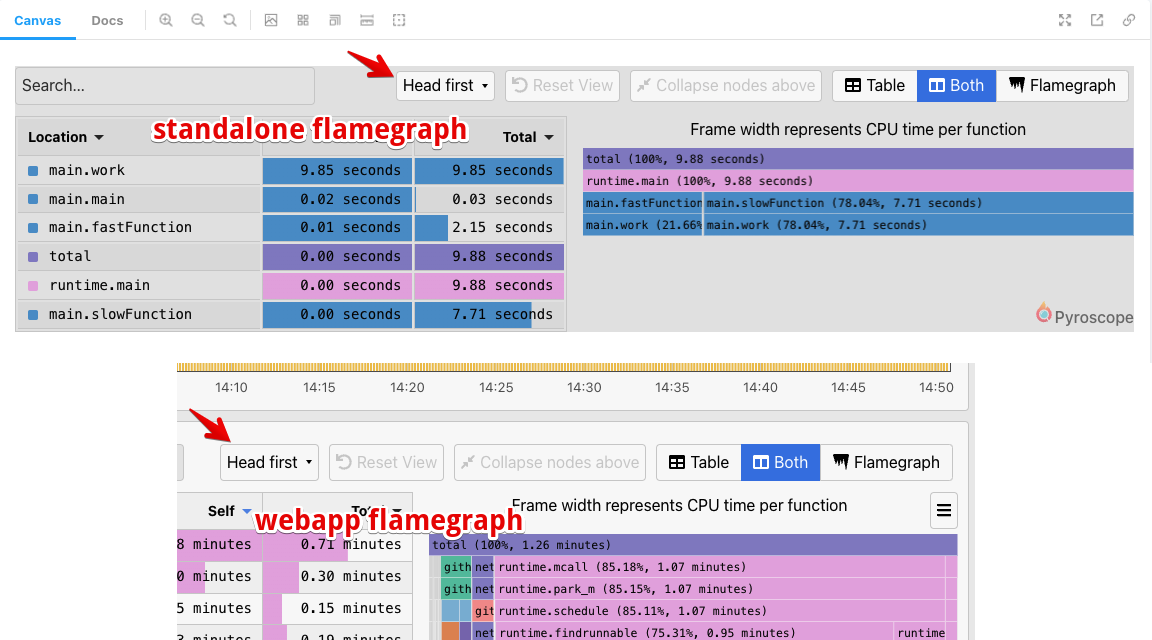This screenshot has width=1152, height=640.
Task: Click the blue swatch beside main.work
Action: (33, 170)
